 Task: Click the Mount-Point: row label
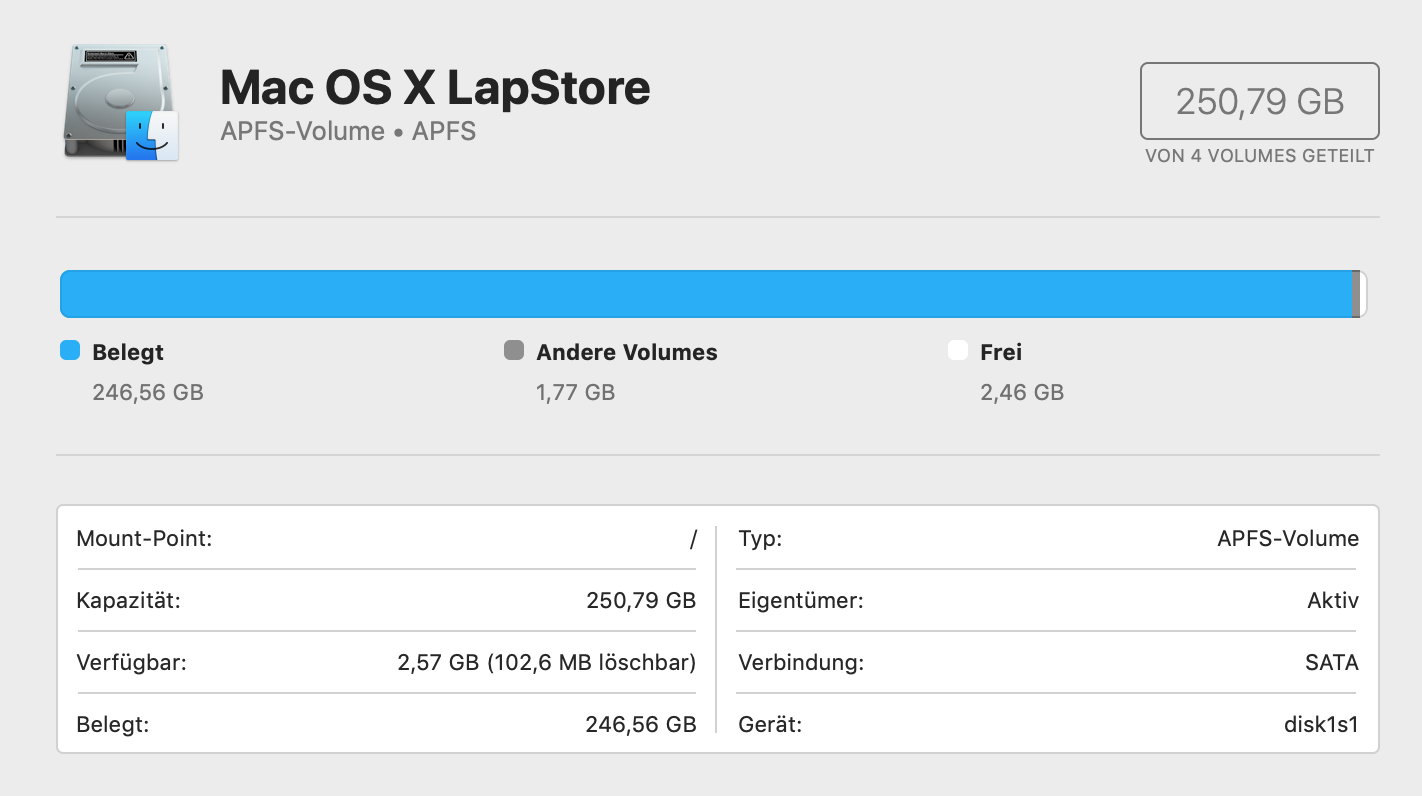[x=145, y=539]
